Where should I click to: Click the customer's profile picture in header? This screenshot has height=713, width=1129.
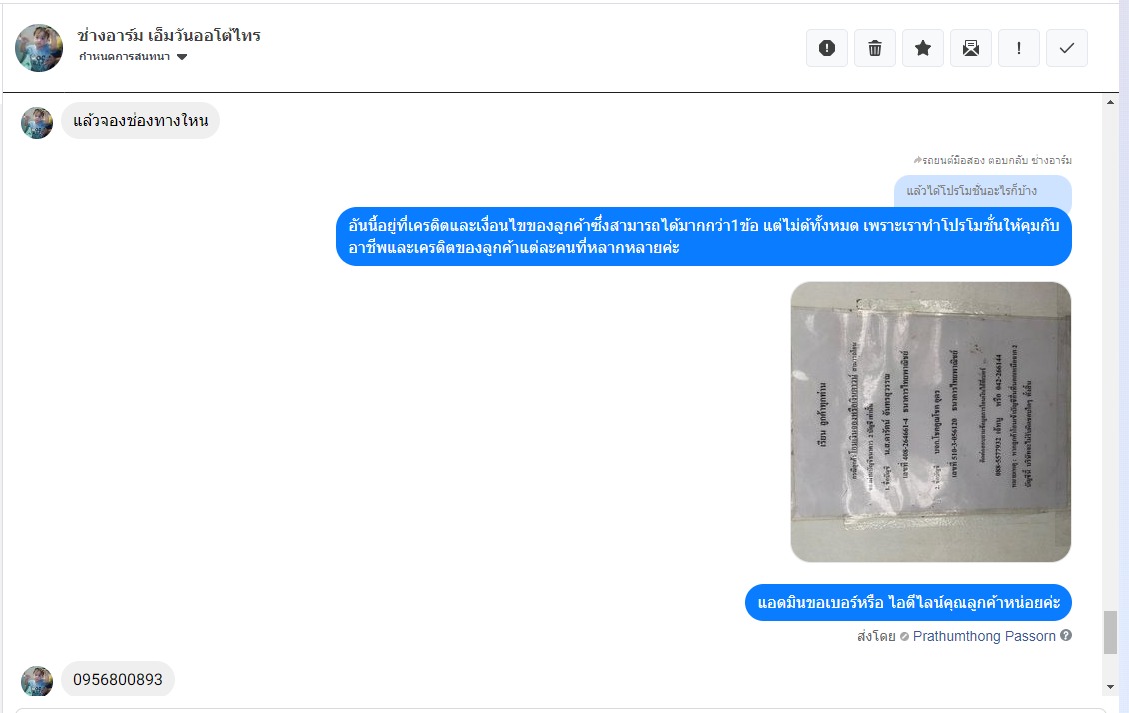39,48
